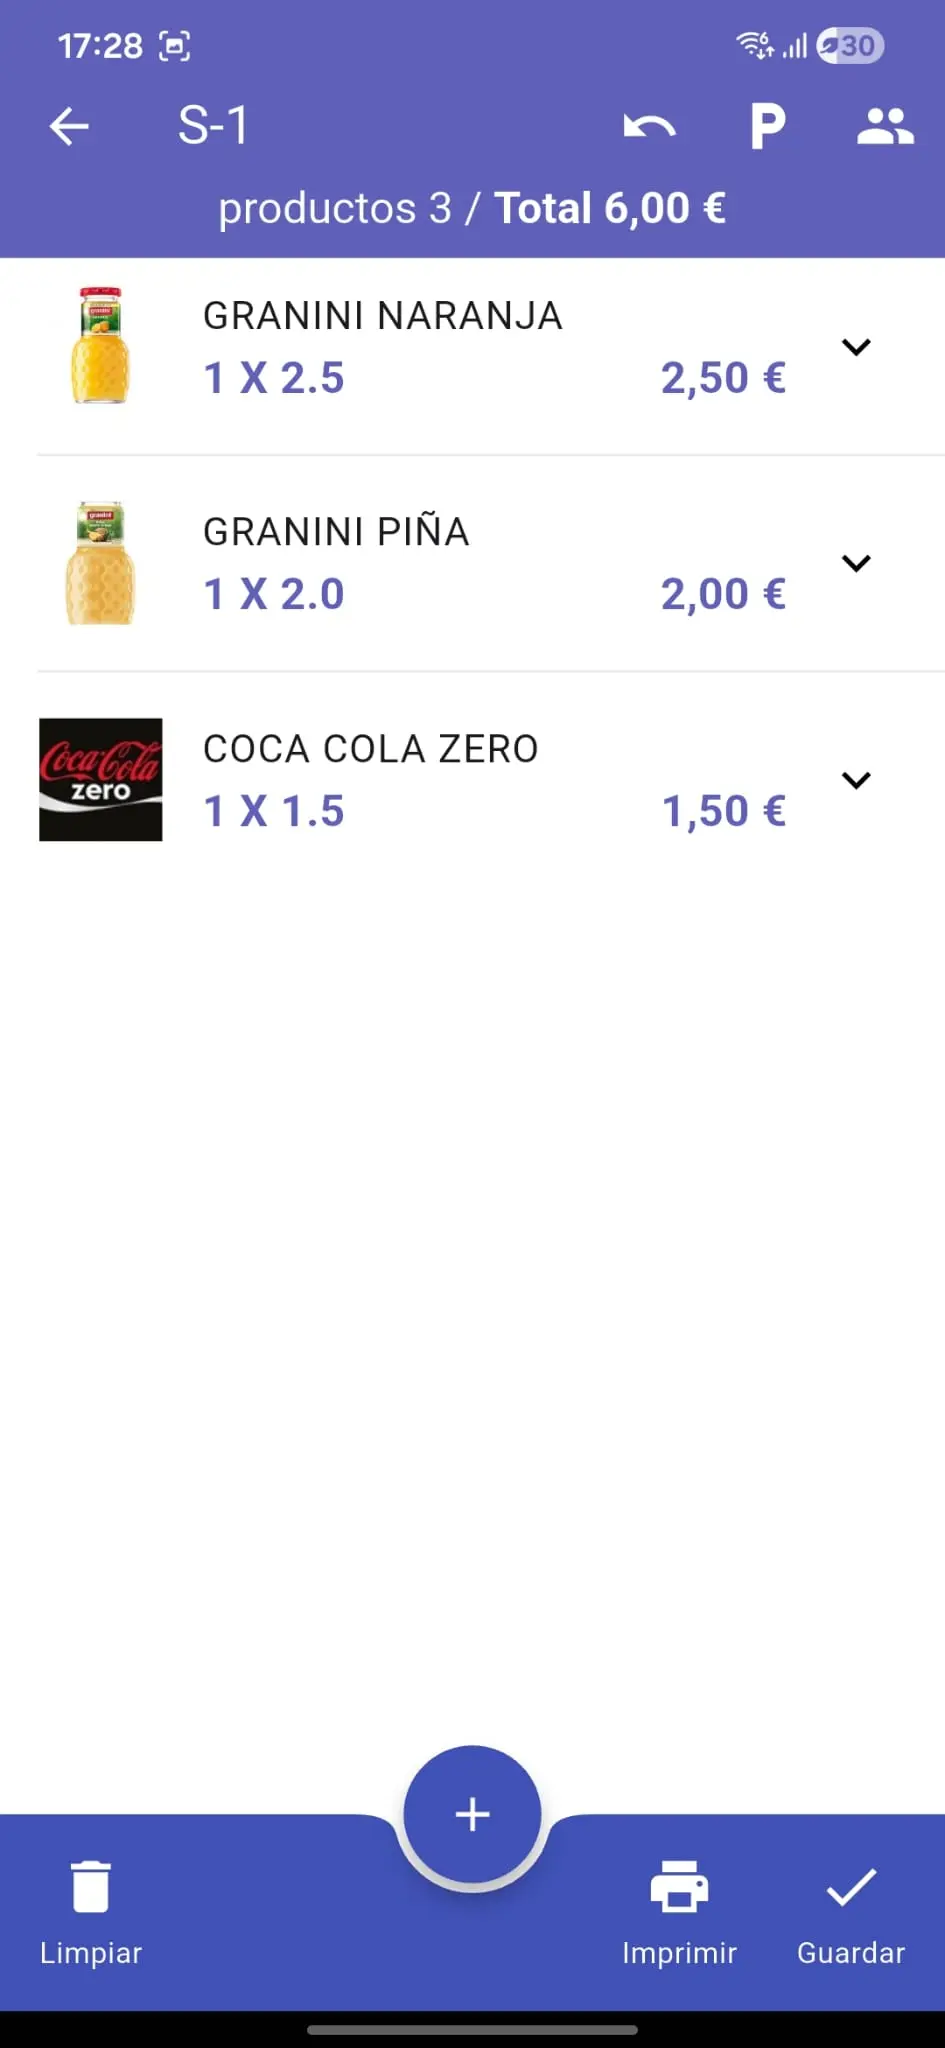Tap the back arrow icon
The height and width of the screenshot is (2048, 945).
(x=69, y=126)
